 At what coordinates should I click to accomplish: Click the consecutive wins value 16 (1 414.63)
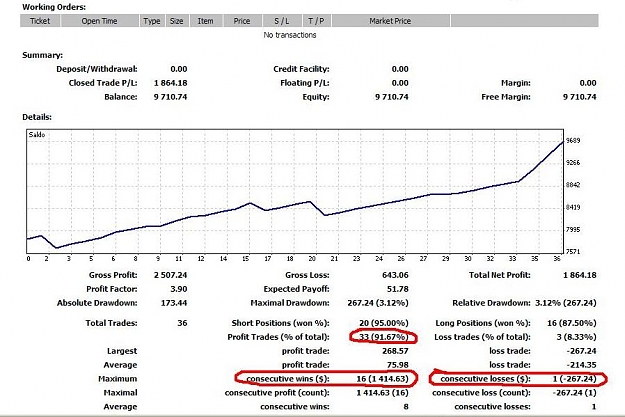pos(383,379)
